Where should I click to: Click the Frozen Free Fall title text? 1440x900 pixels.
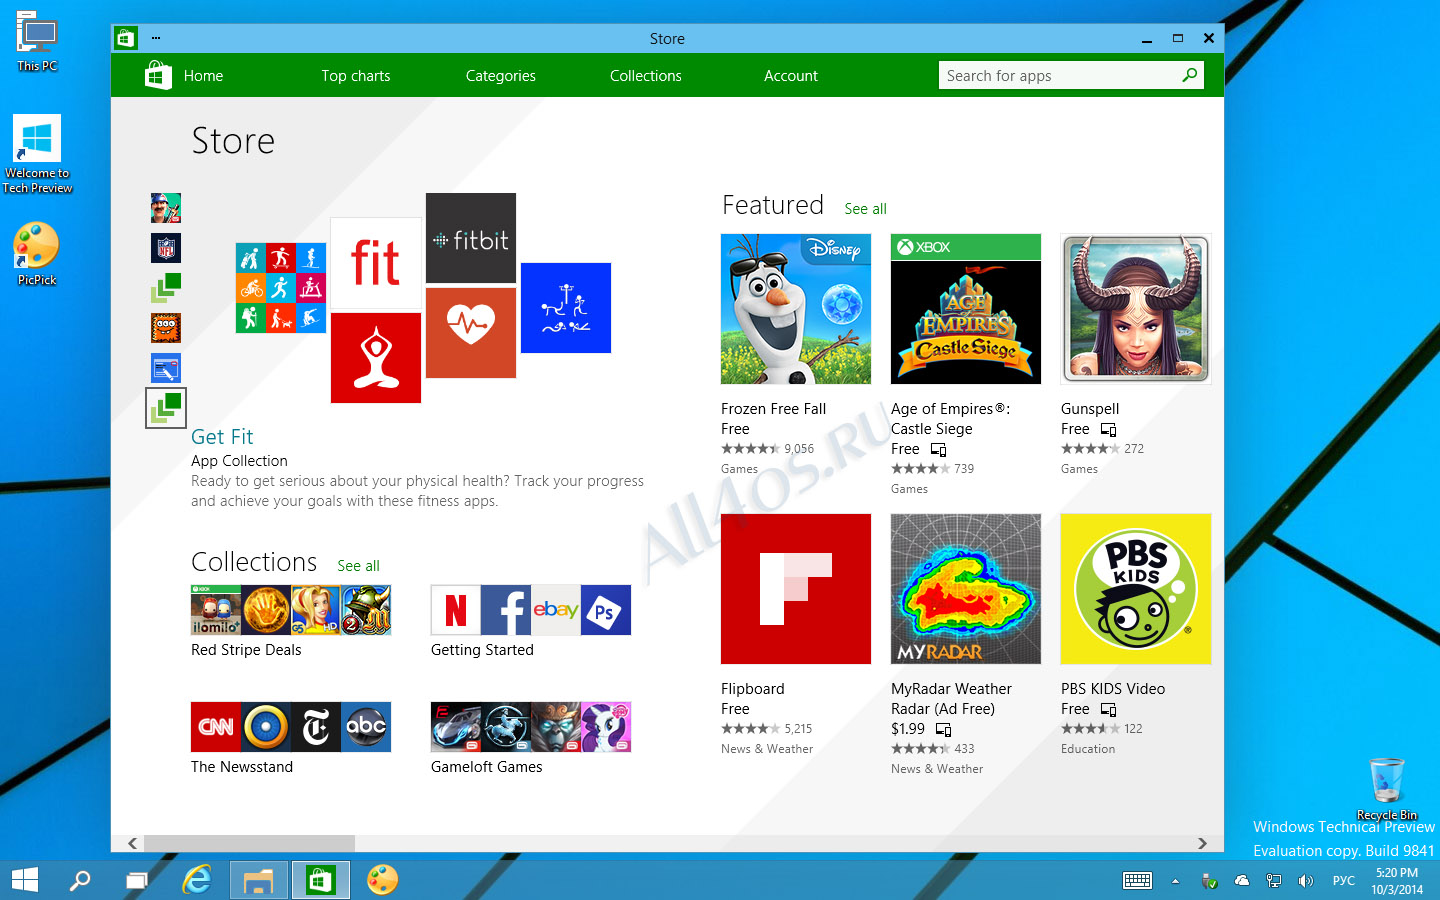[x=773, y=409]
